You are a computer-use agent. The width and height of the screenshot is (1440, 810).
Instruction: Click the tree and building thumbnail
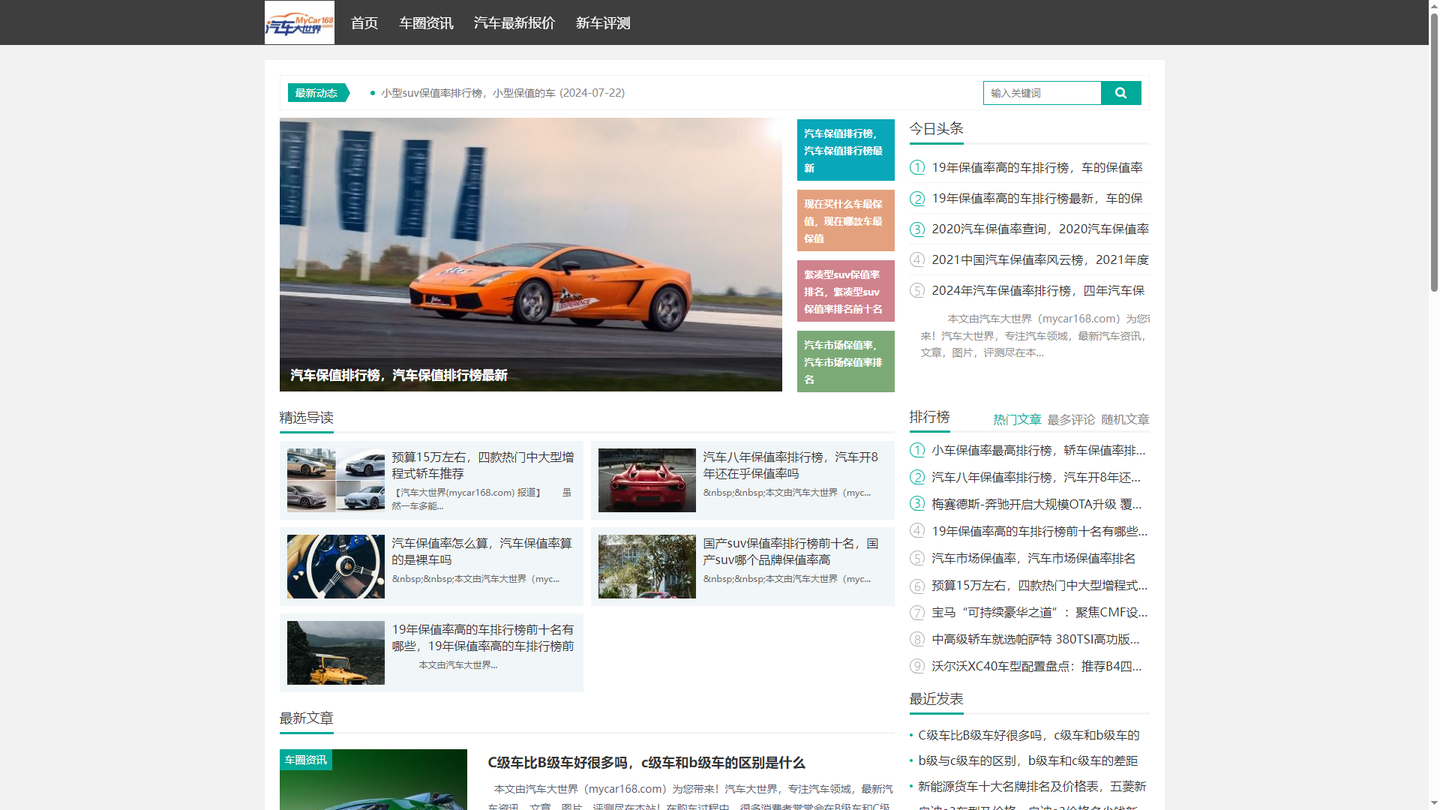pos(647,566)
